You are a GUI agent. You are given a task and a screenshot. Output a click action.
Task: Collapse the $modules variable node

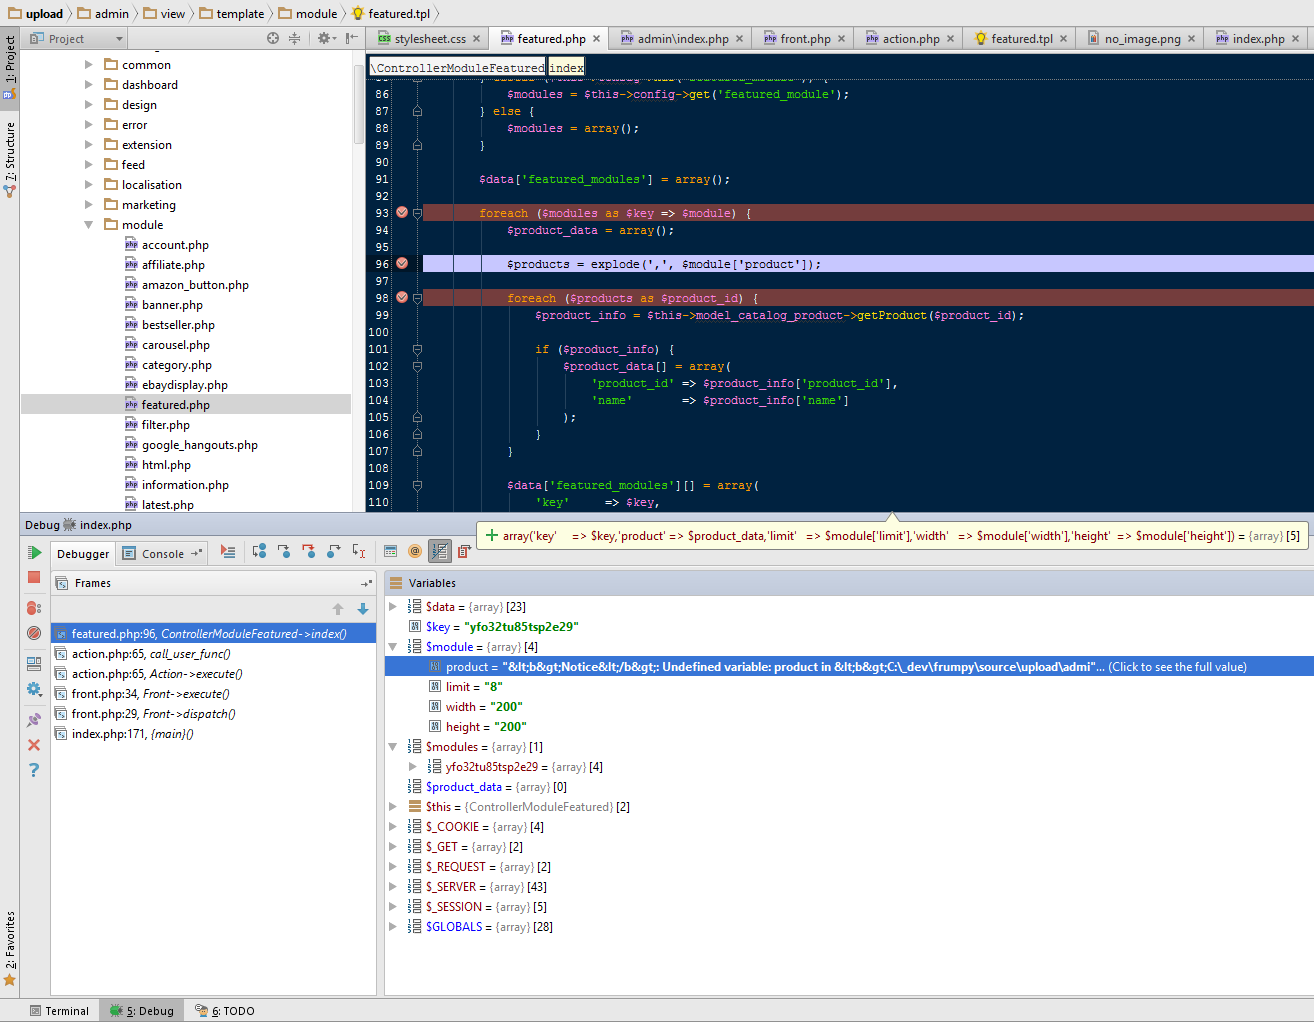(393, 747)
